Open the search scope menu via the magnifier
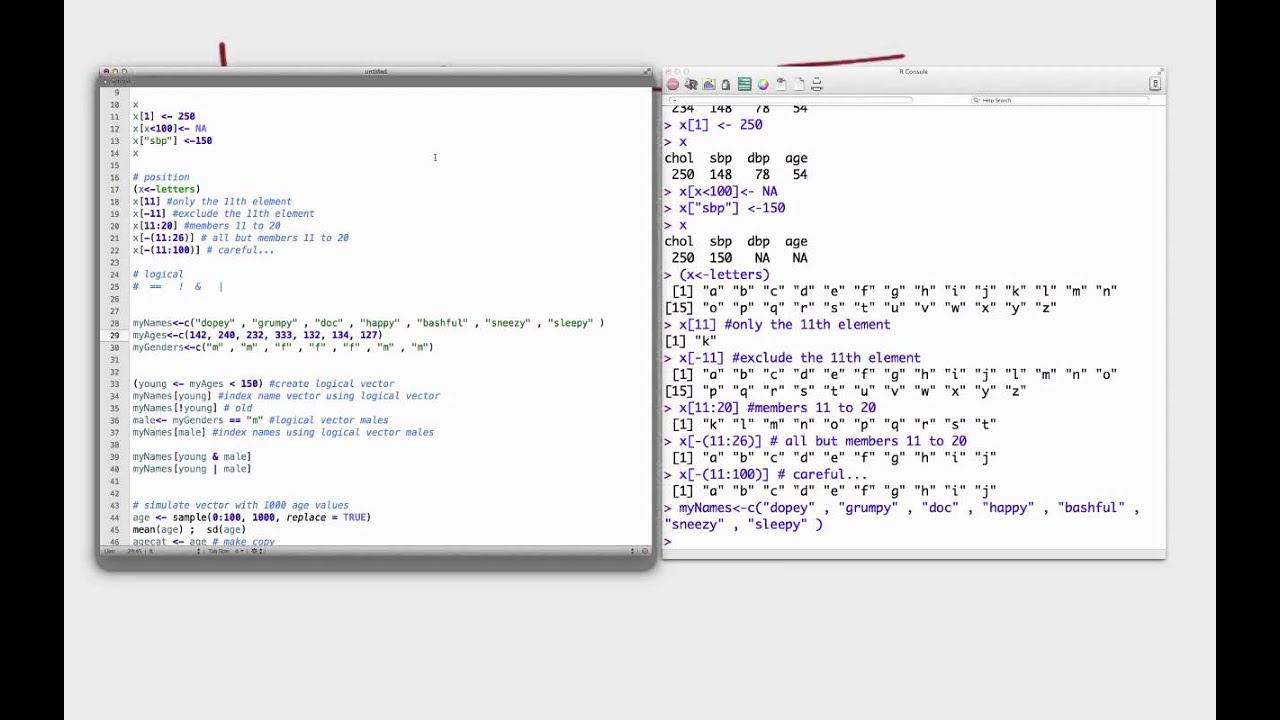The image size is (1280, 720). coord(976,100)
